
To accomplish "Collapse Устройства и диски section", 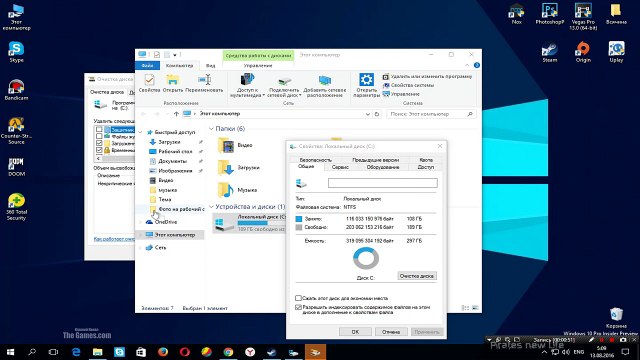I will click(x=211, y=207).
